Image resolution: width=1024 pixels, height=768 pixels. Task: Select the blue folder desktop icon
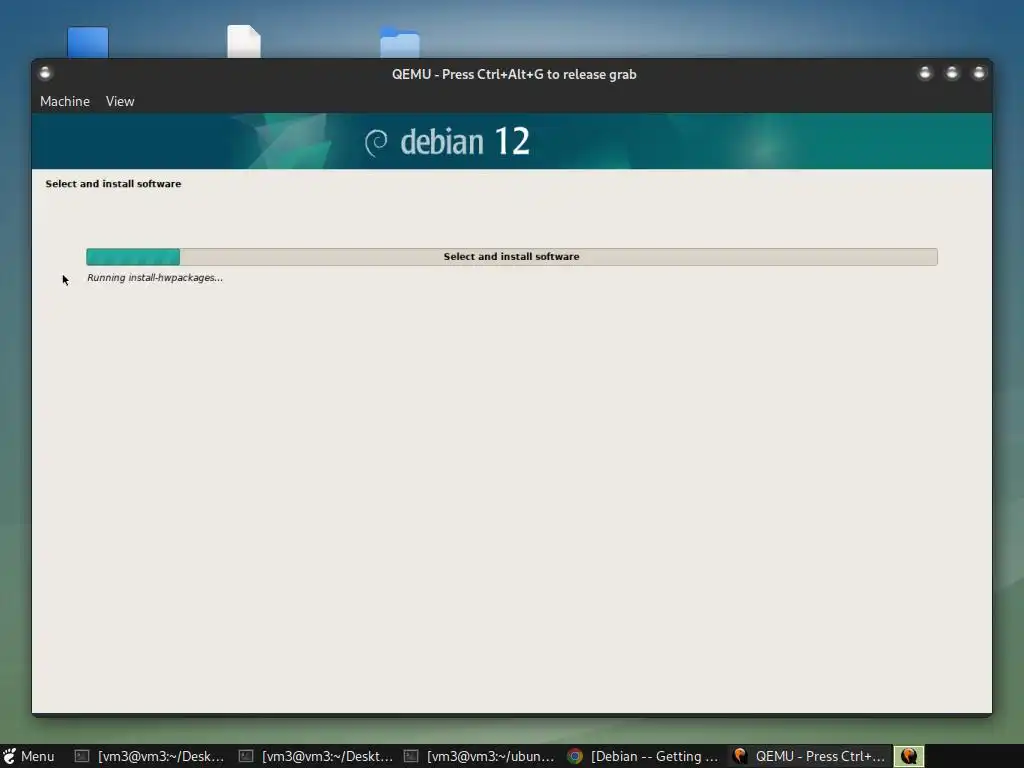[x=400, y=42]
